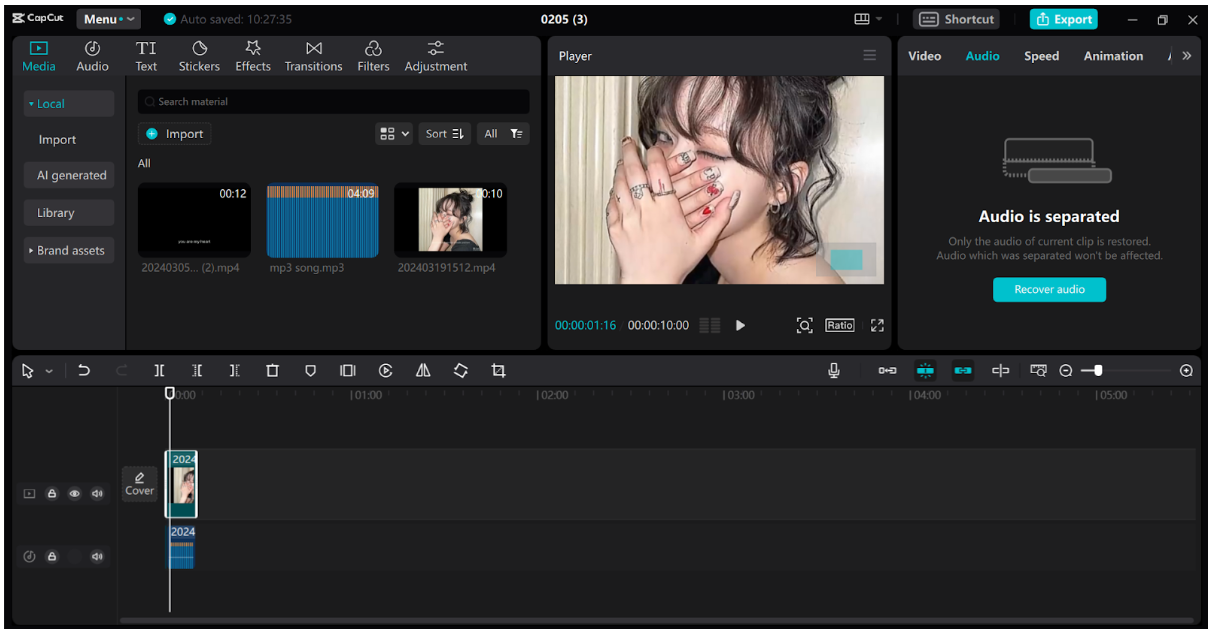Switch to the Animation inspector tab

tap(1113, 56)
